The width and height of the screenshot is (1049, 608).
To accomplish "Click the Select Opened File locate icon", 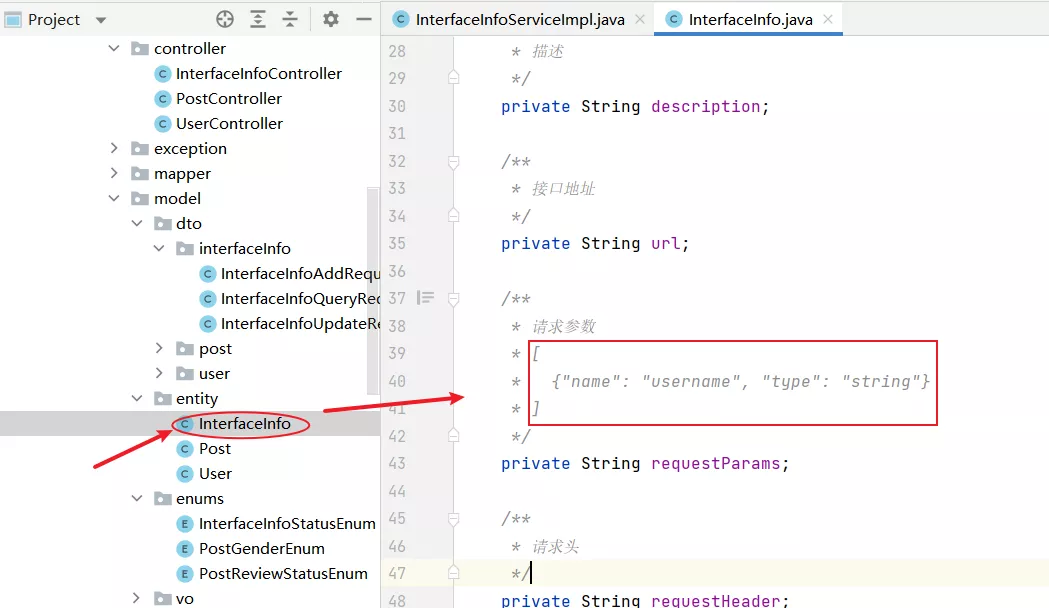I will [225, 19].
